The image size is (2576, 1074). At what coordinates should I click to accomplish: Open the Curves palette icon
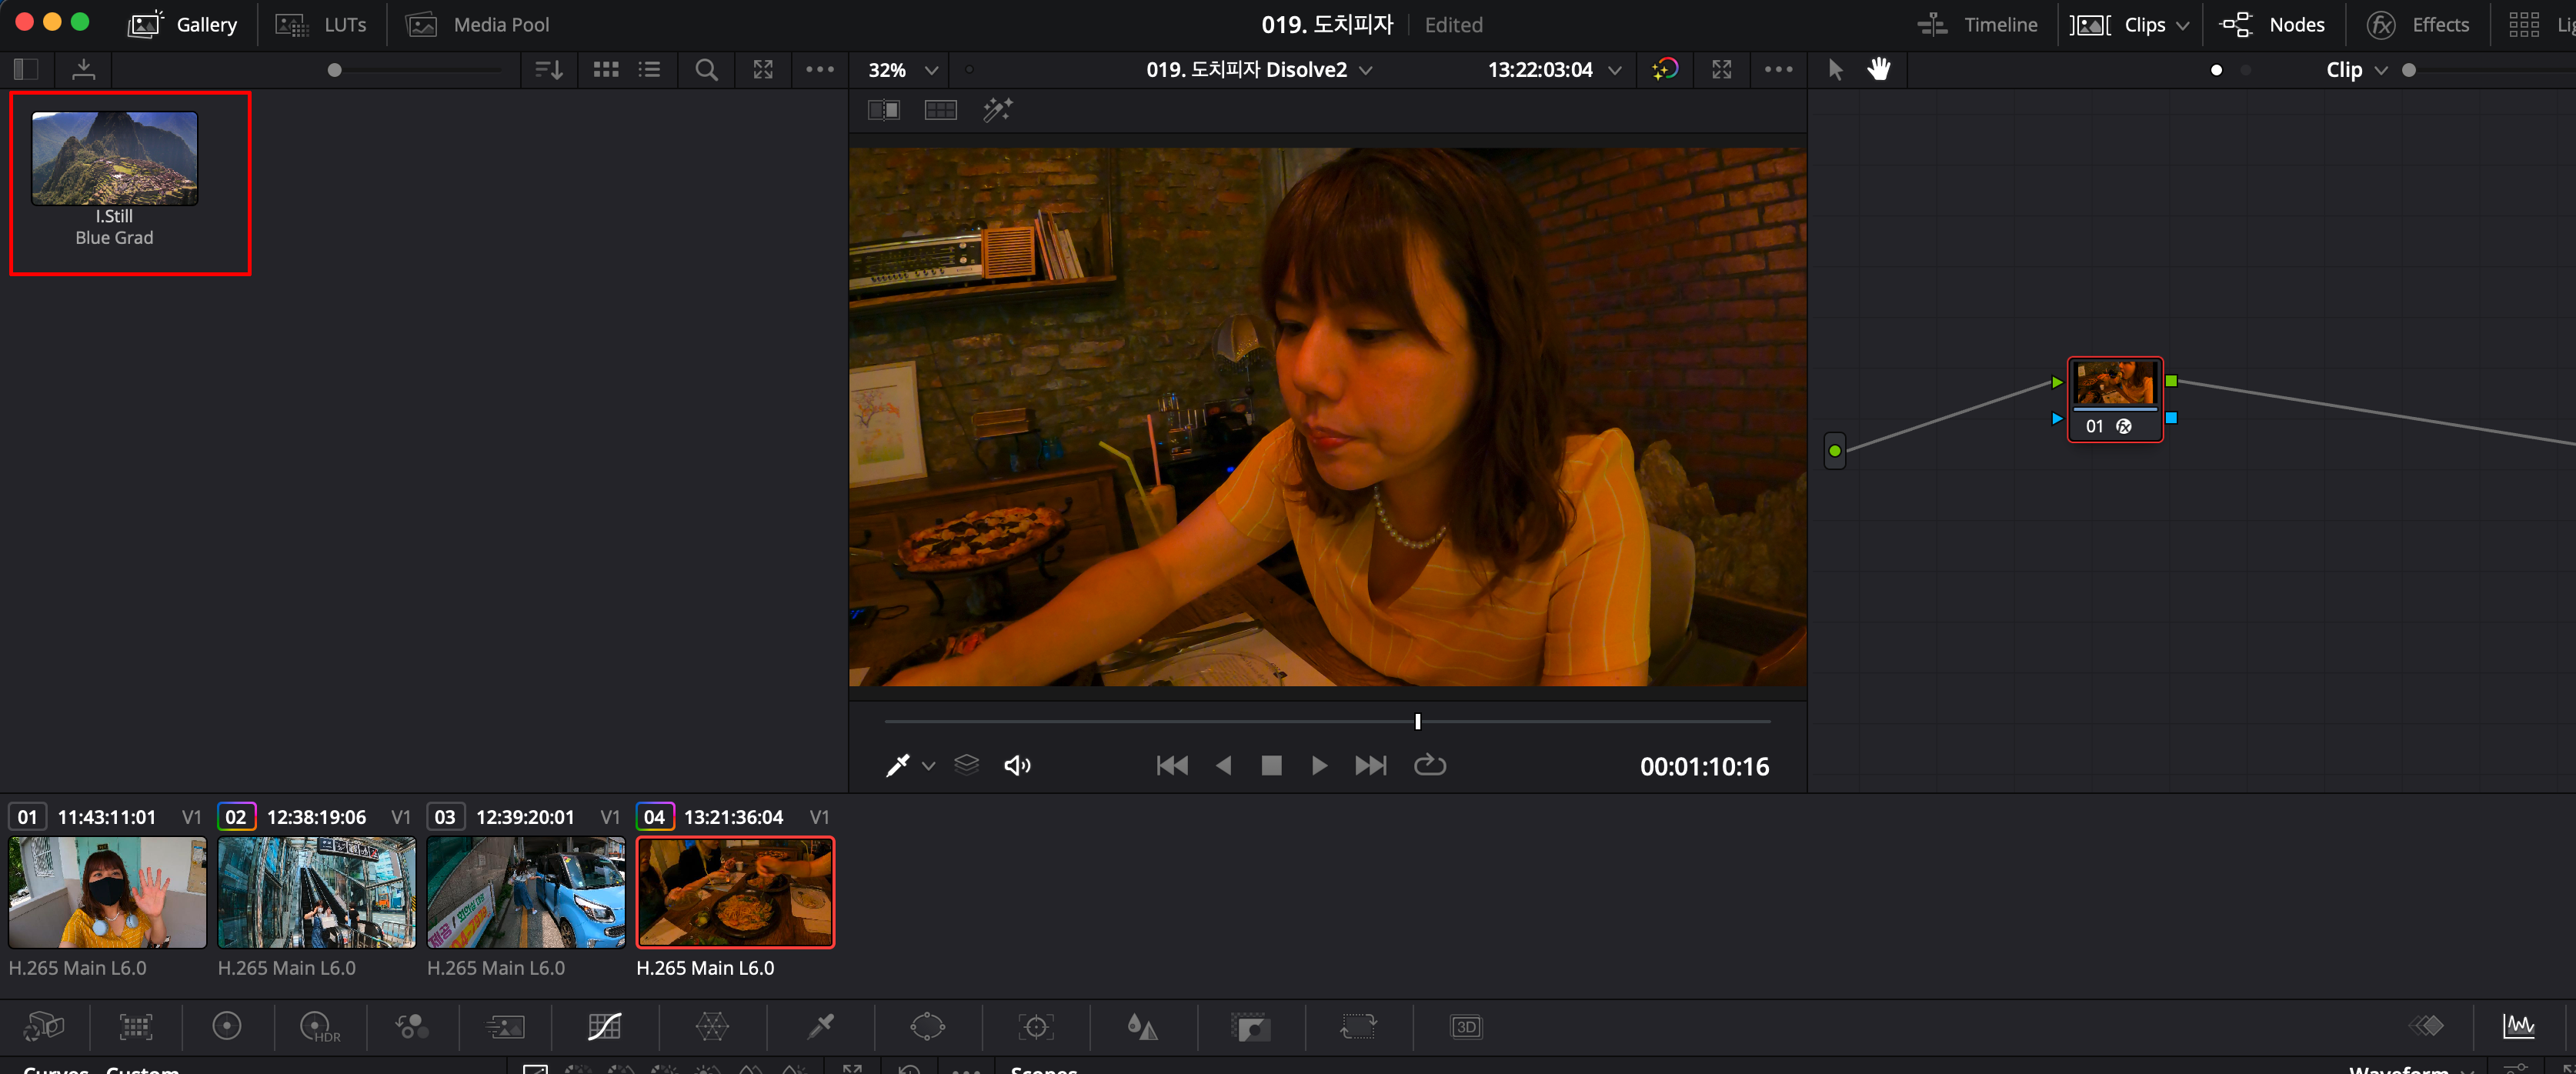coord(604,1026)
